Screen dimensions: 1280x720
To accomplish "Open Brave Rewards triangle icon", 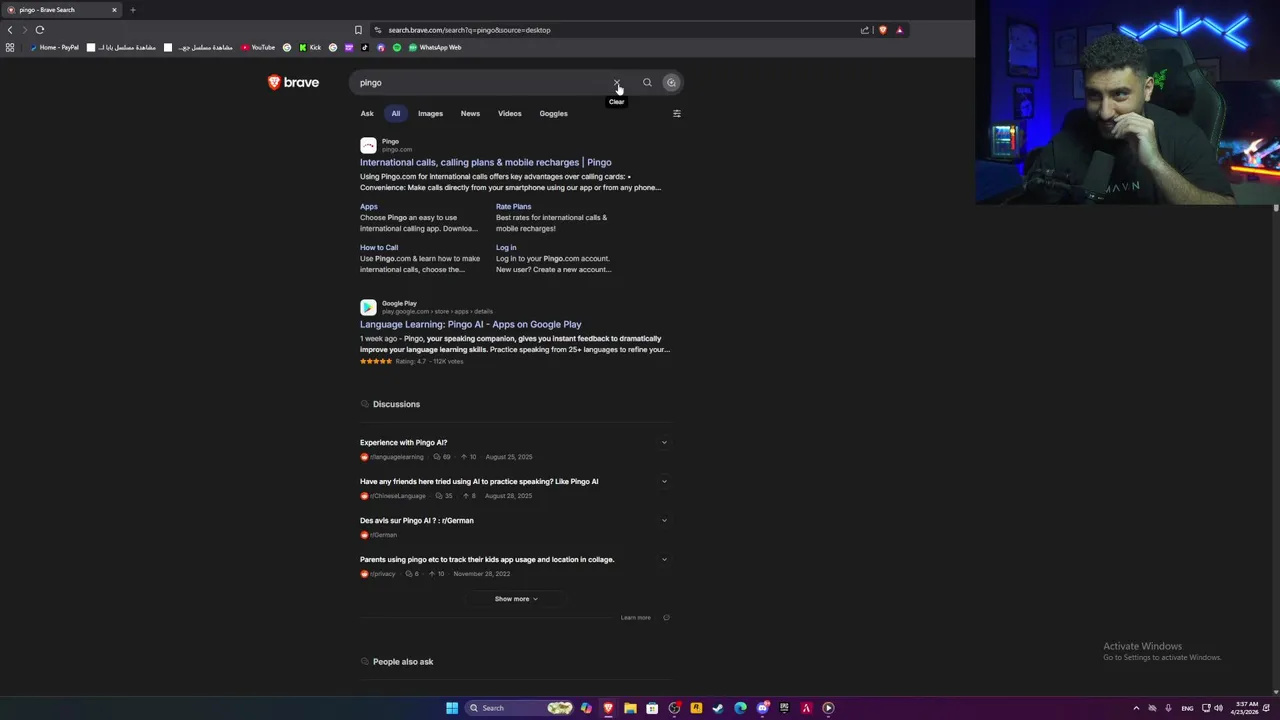I will (899, 30).
